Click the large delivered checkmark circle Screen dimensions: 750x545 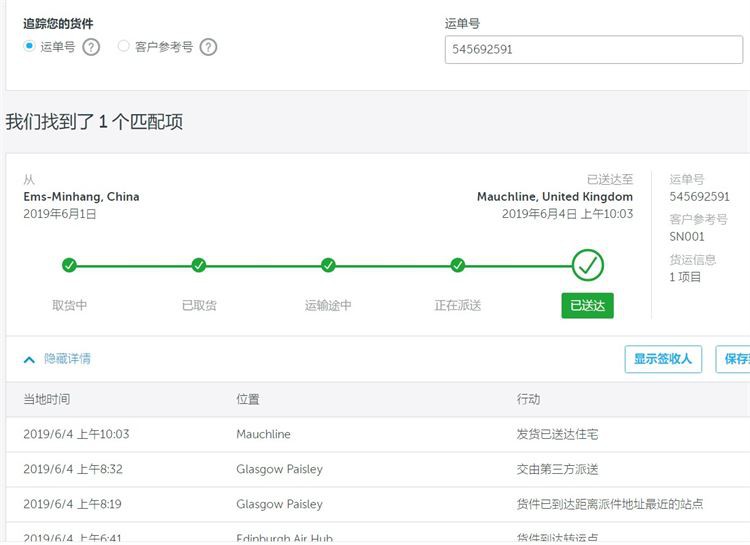click(x=588, y=265)
